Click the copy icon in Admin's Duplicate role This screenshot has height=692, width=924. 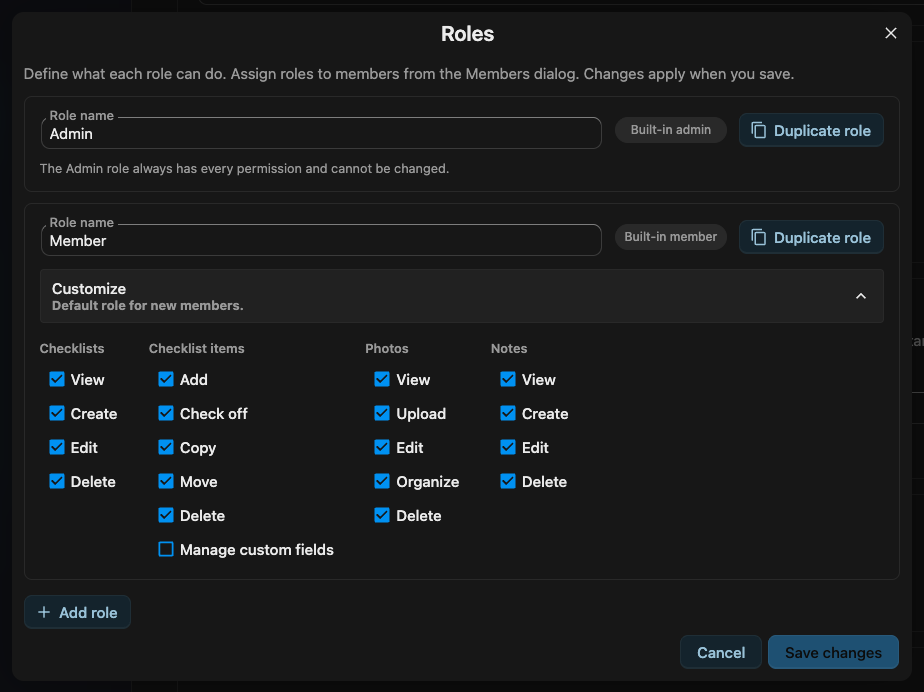pyautogui.click(x=758, y=130)
